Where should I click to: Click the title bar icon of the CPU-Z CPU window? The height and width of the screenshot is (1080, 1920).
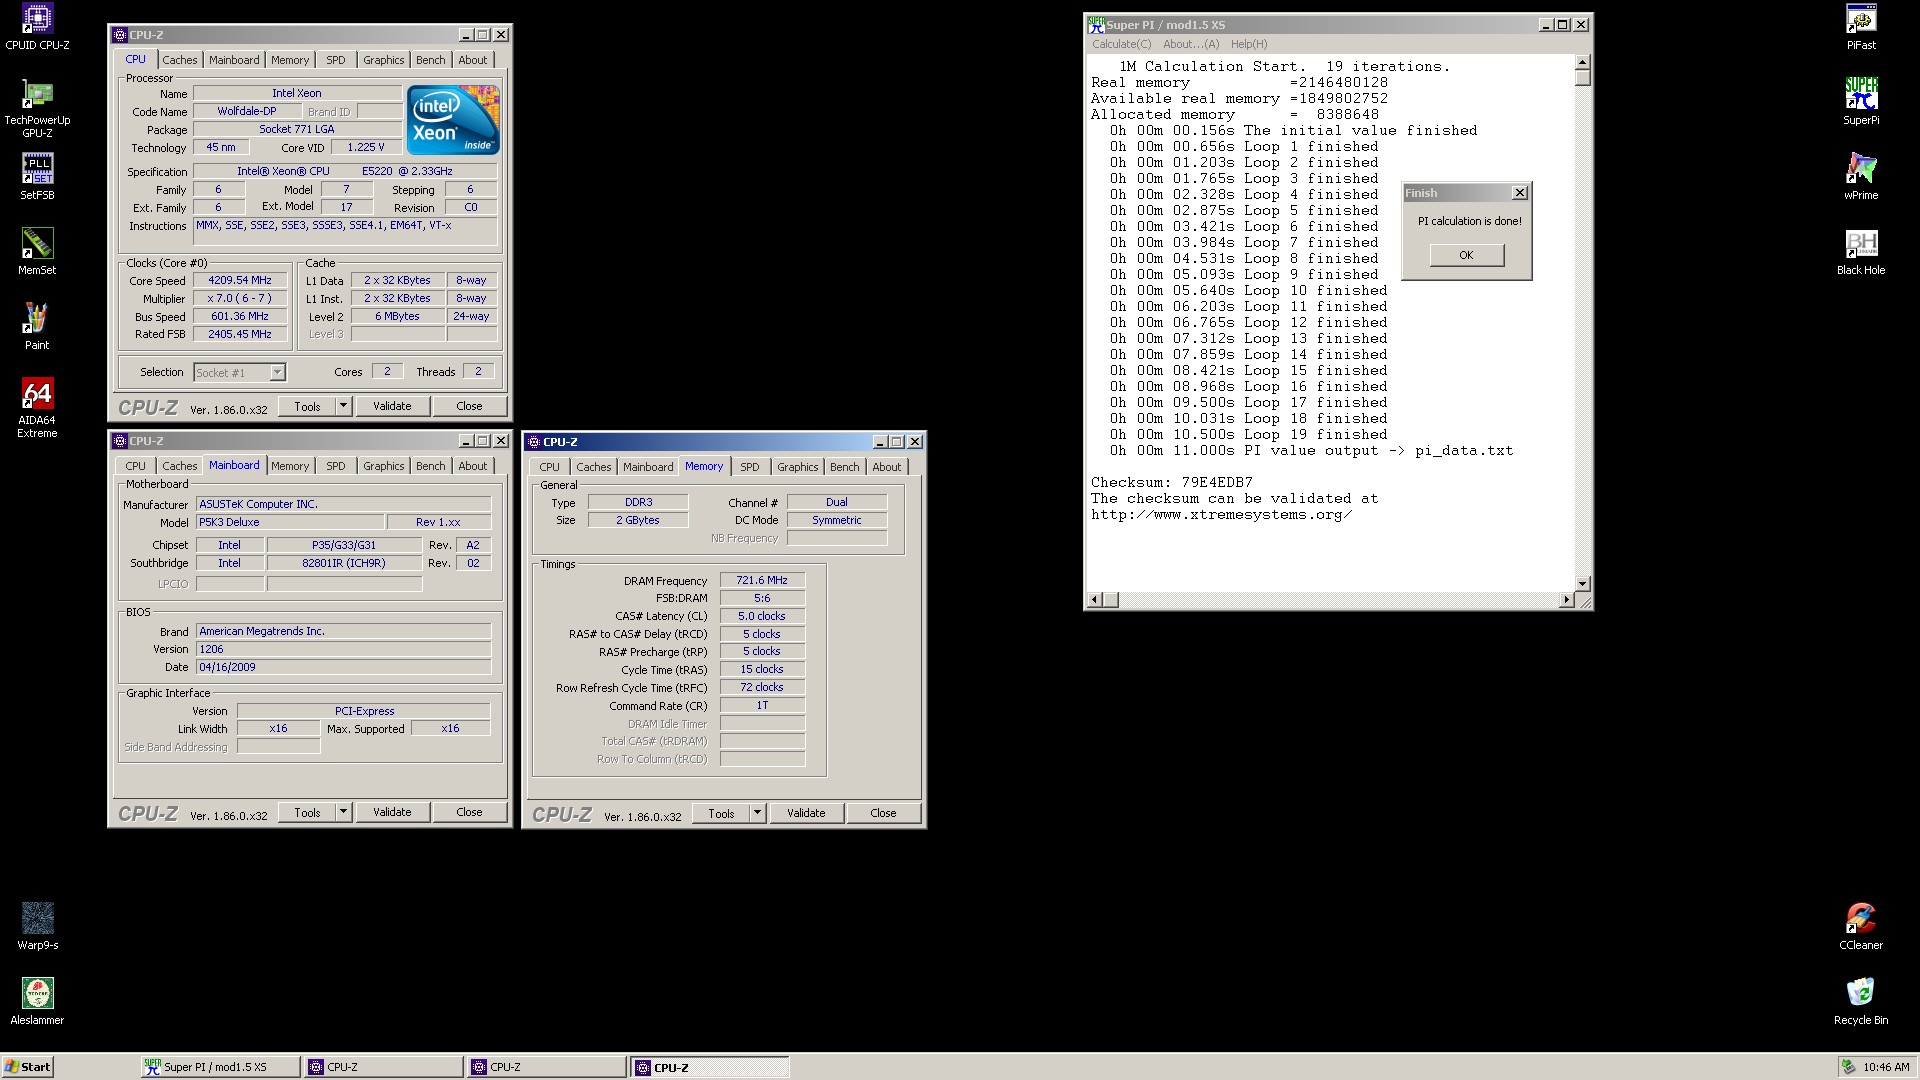coord(120,35)
